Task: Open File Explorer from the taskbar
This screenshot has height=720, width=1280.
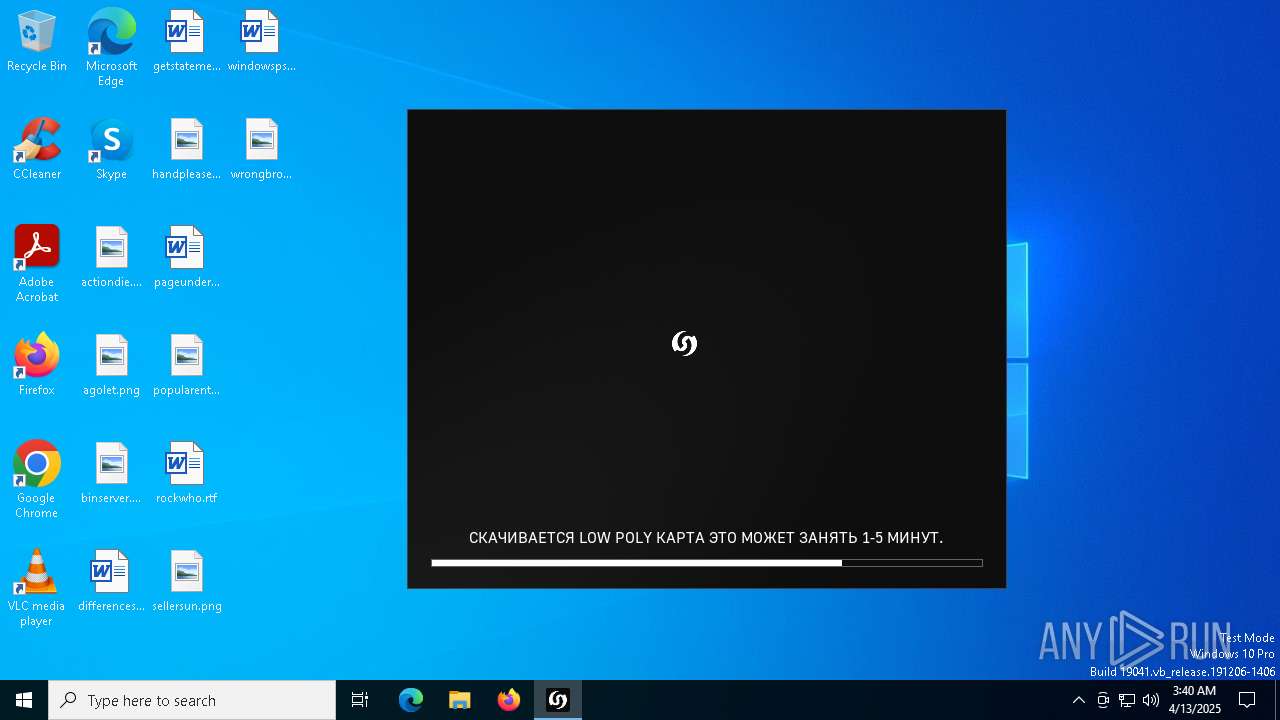Action: [x=460, y=700]
